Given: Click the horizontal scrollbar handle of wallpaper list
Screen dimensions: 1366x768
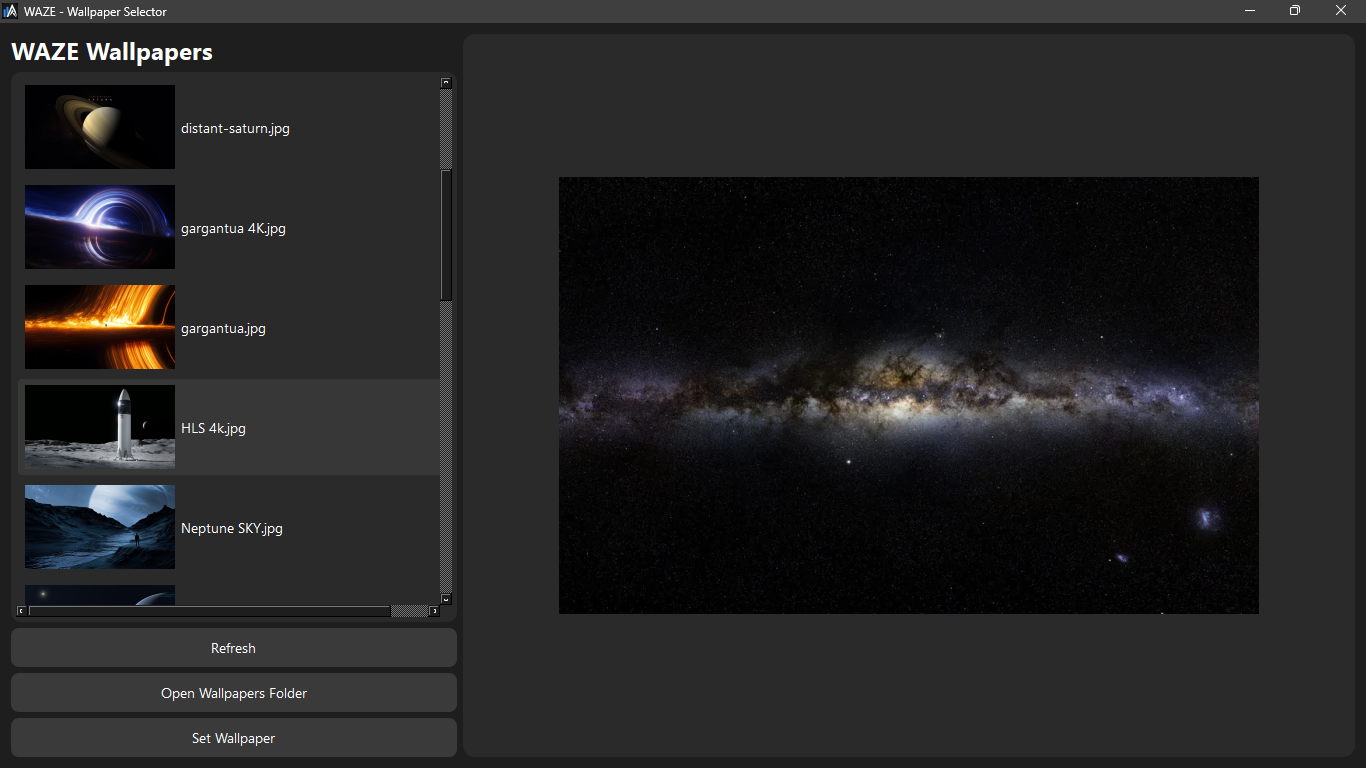Looking at the screenshot, I should 209,610.
